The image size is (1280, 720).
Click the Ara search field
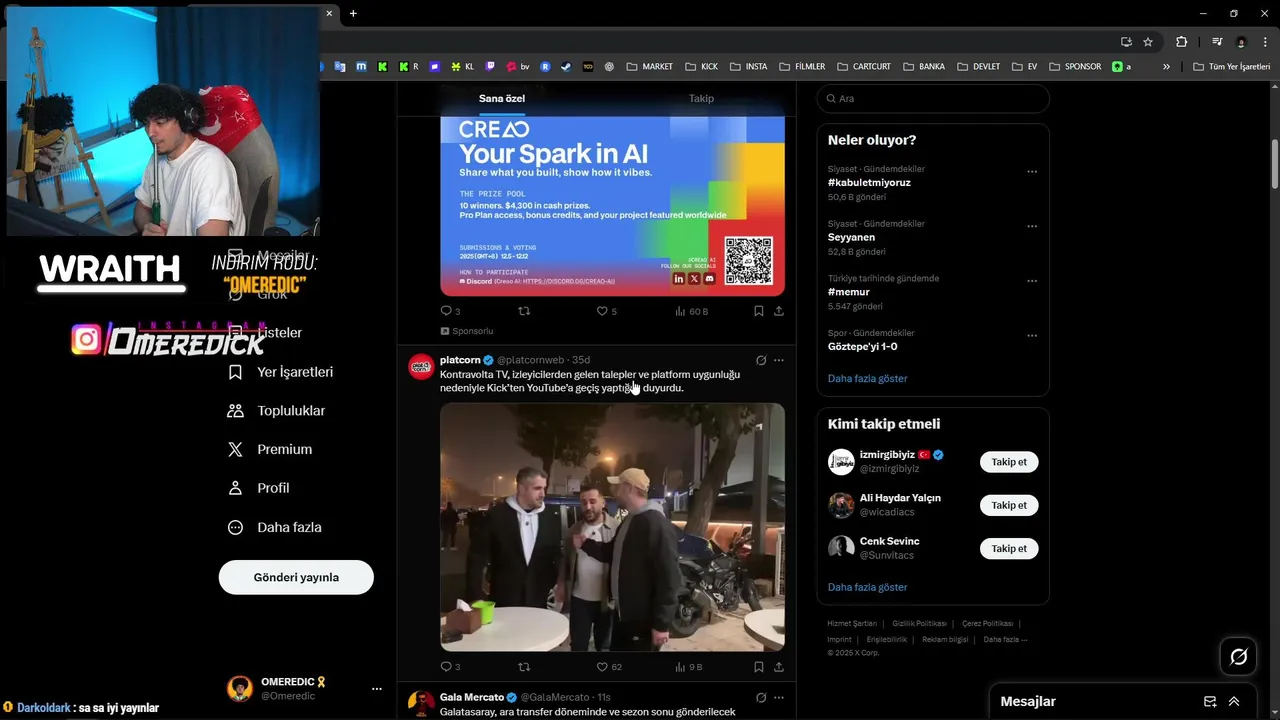(933, 99)
